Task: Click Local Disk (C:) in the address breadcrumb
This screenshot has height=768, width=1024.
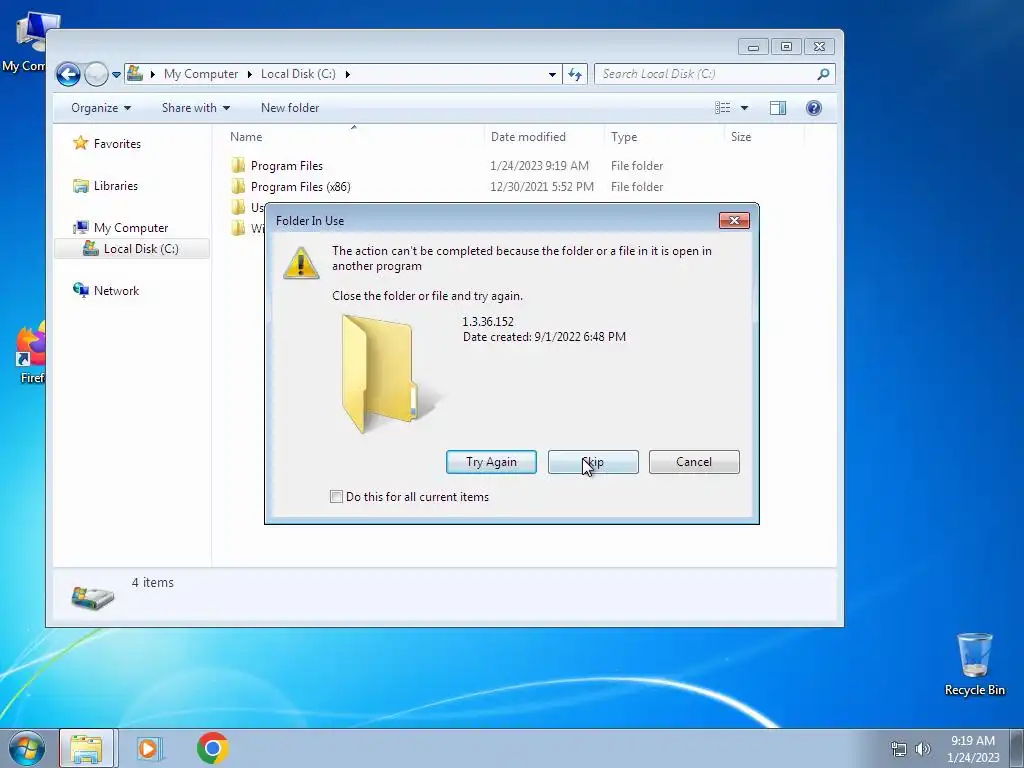Action: [298, 74]
